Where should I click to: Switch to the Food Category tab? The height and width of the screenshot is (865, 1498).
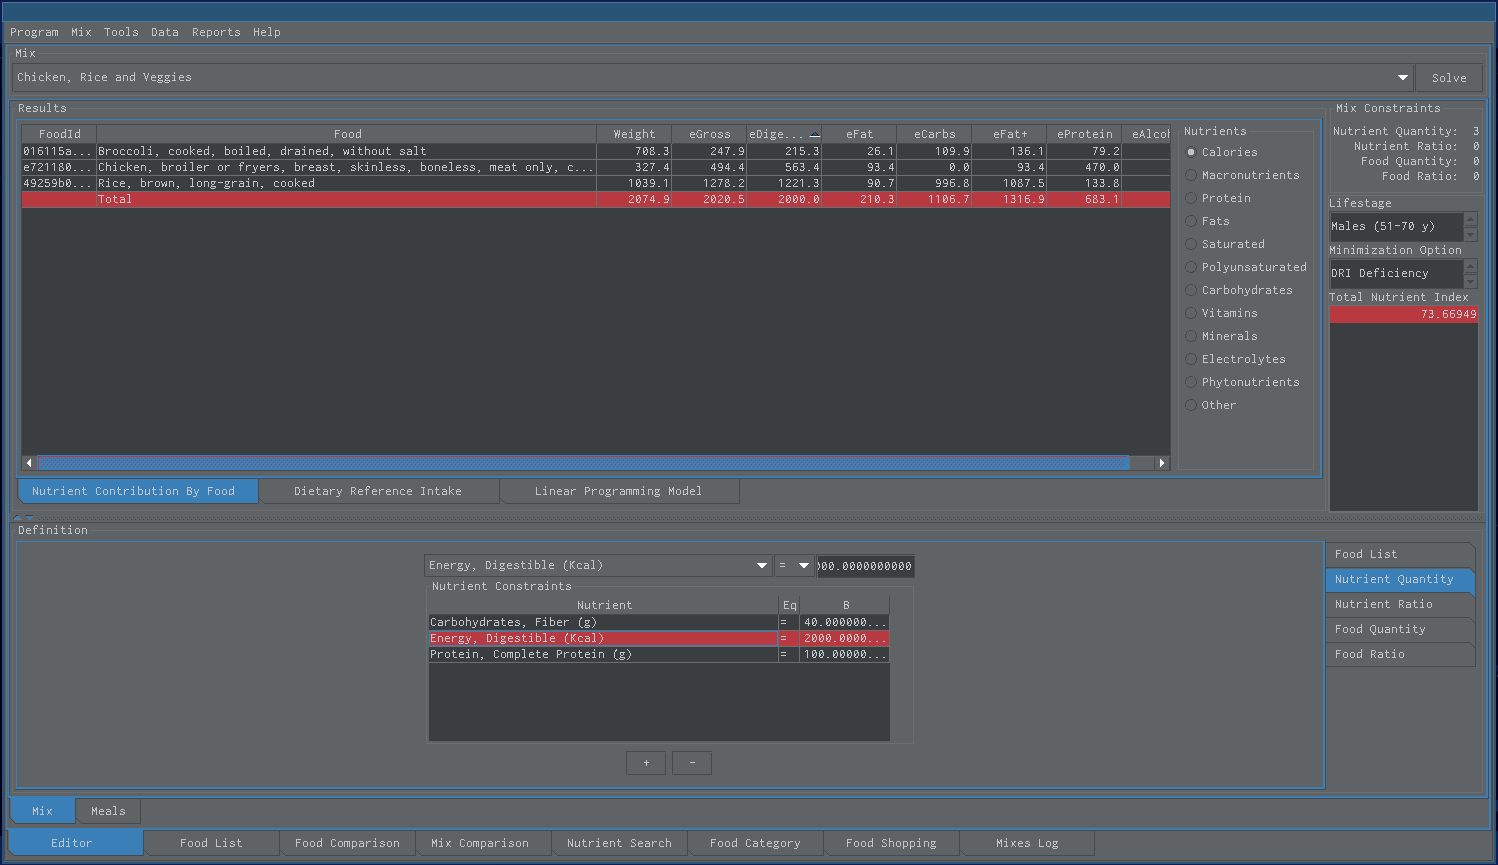click(x=755, y=843)
